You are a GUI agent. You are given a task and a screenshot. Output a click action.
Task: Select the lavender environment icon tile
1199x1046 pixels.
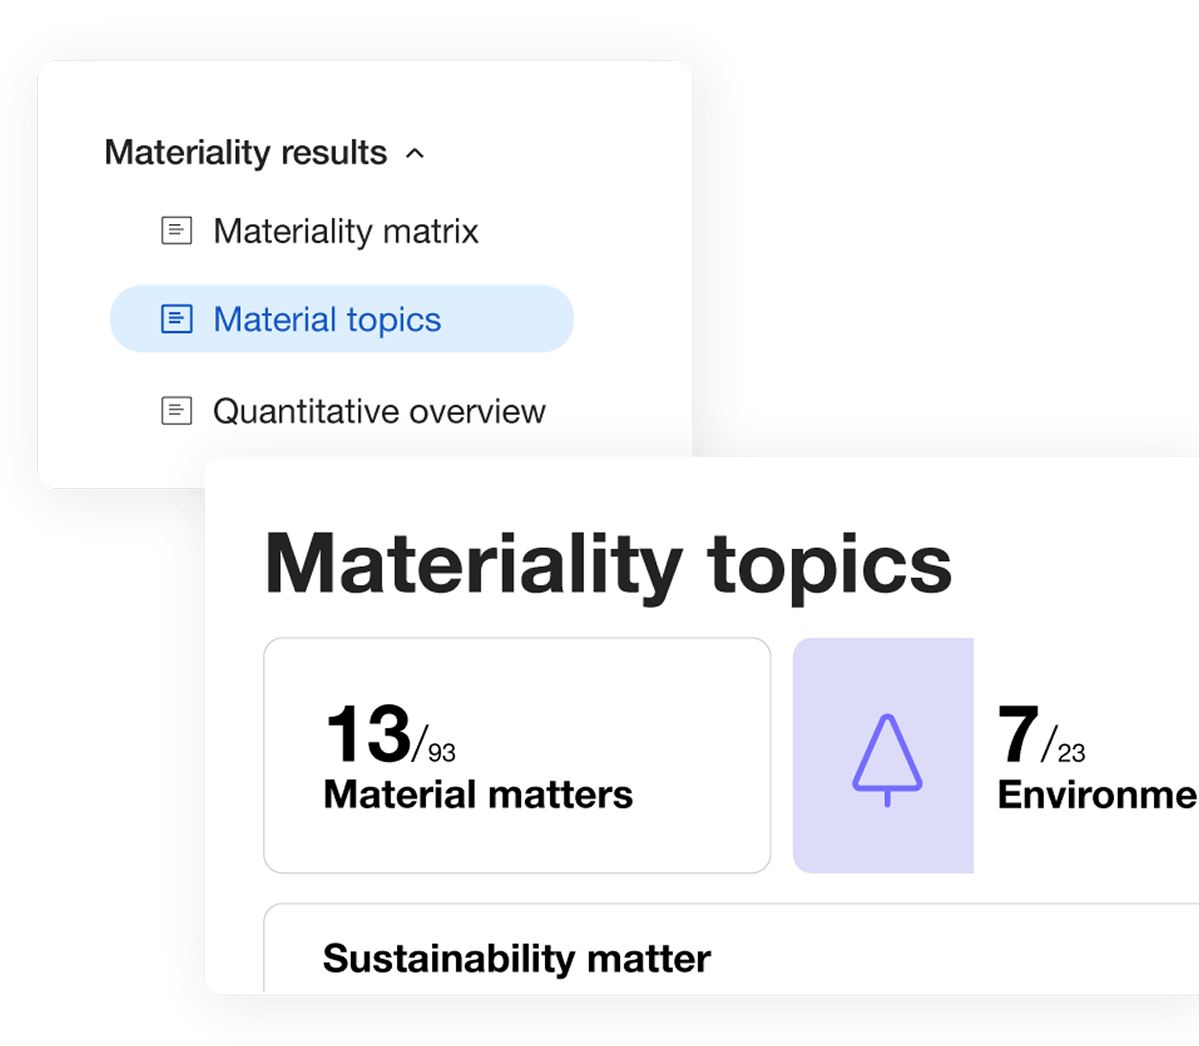[x=883, y=755]
